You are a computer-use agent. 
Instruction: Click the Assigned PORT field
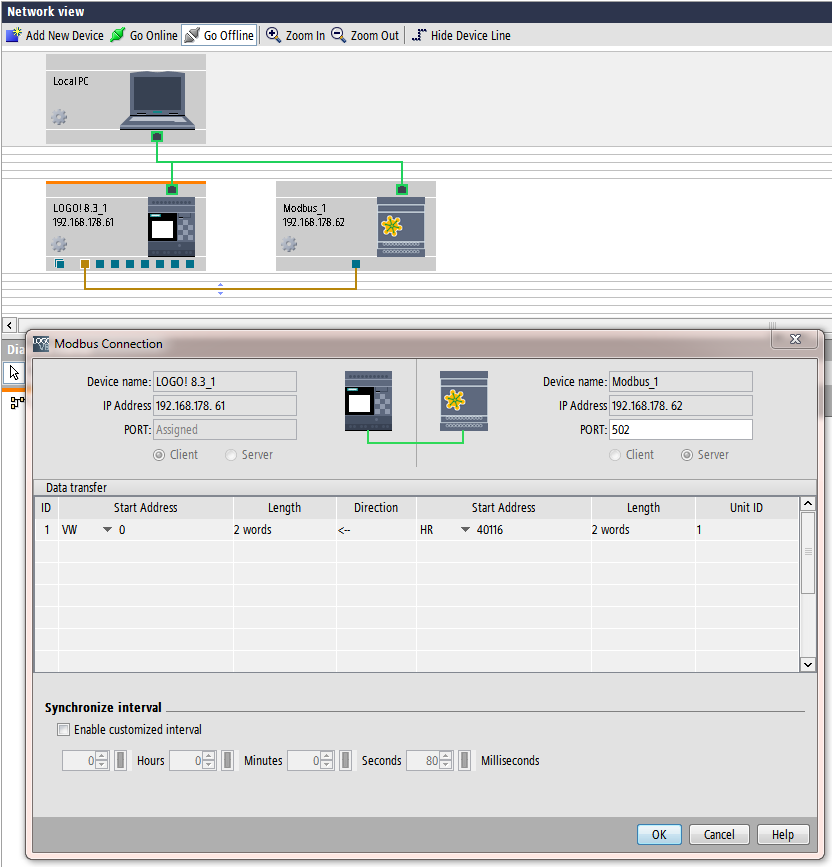coord(225,430)
